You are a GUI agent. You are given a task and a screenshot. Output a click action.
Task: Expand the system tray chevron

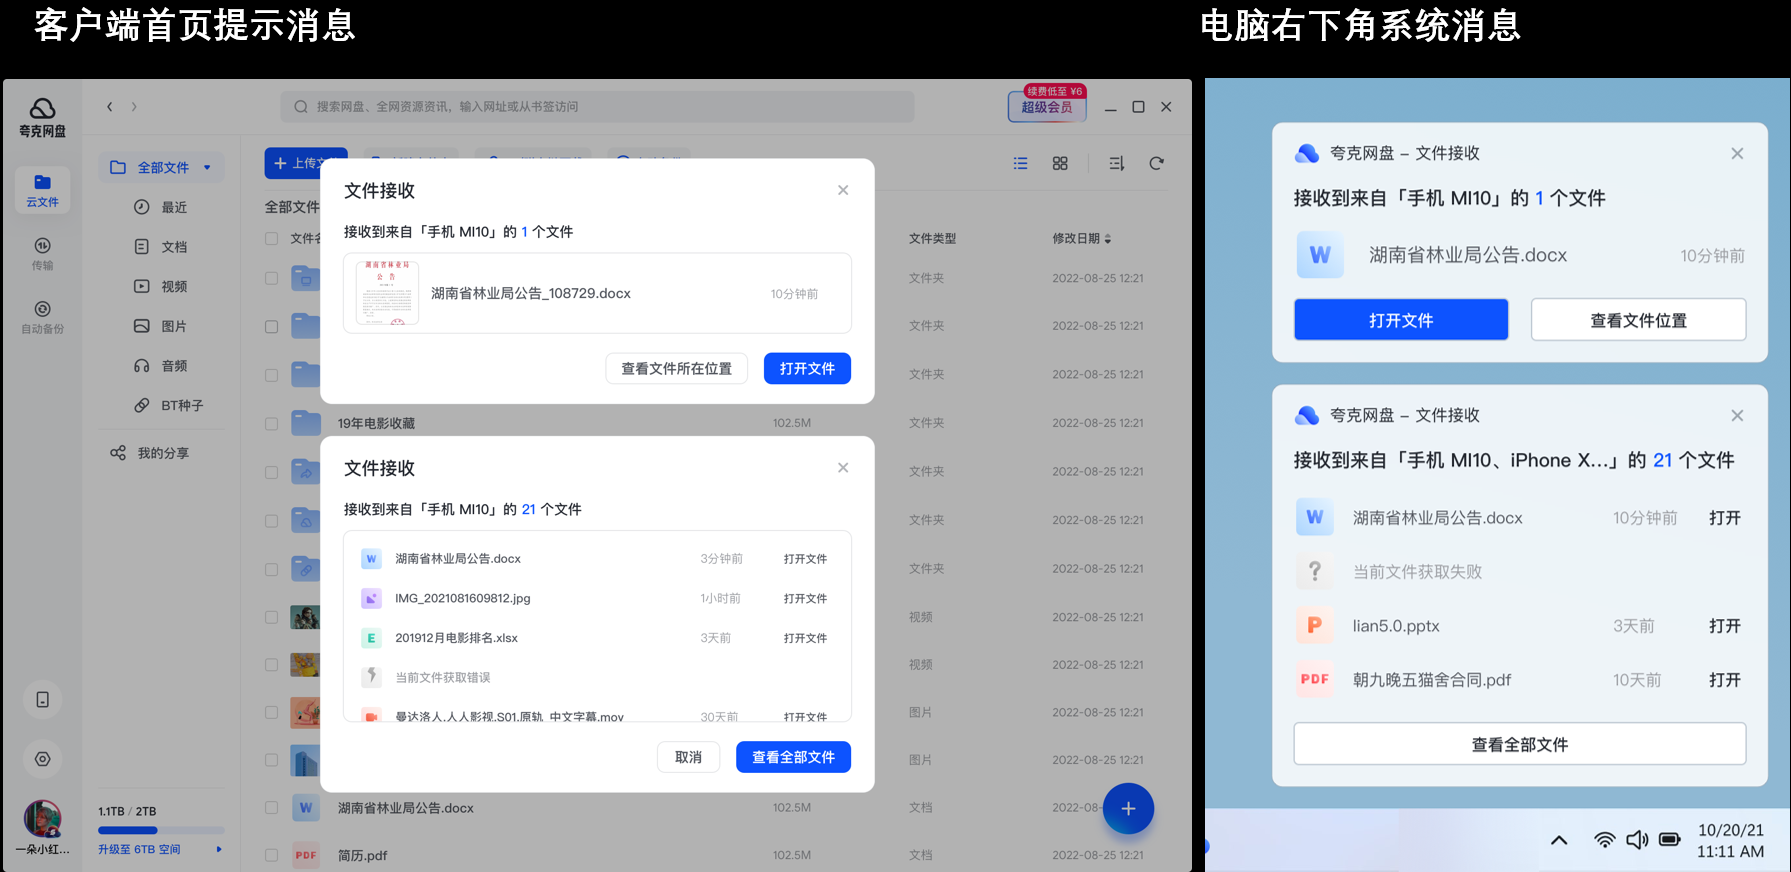1559,840
